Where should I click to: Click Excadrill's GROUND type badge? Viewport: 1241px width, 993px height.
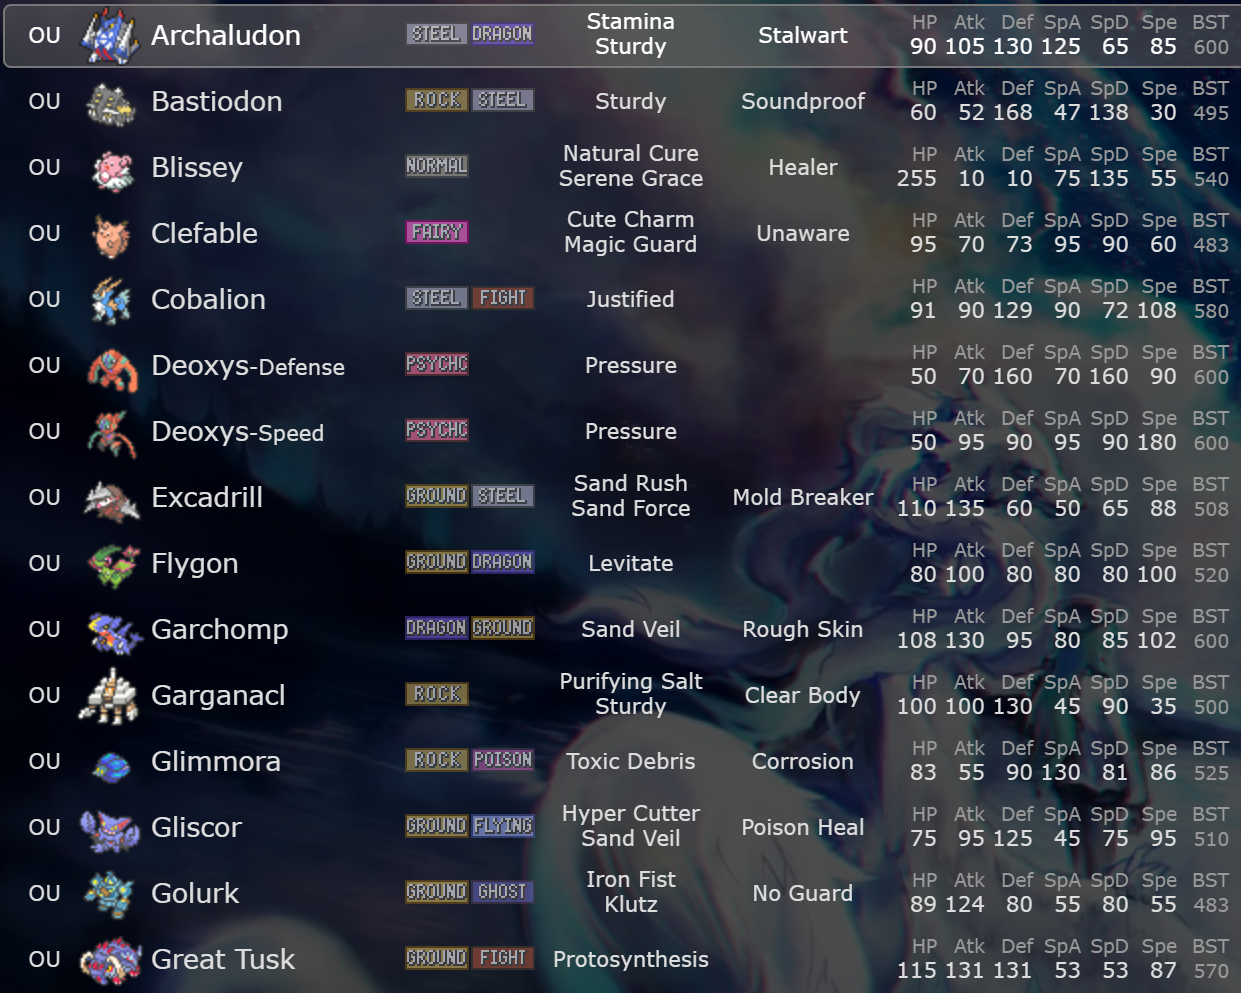437,496
